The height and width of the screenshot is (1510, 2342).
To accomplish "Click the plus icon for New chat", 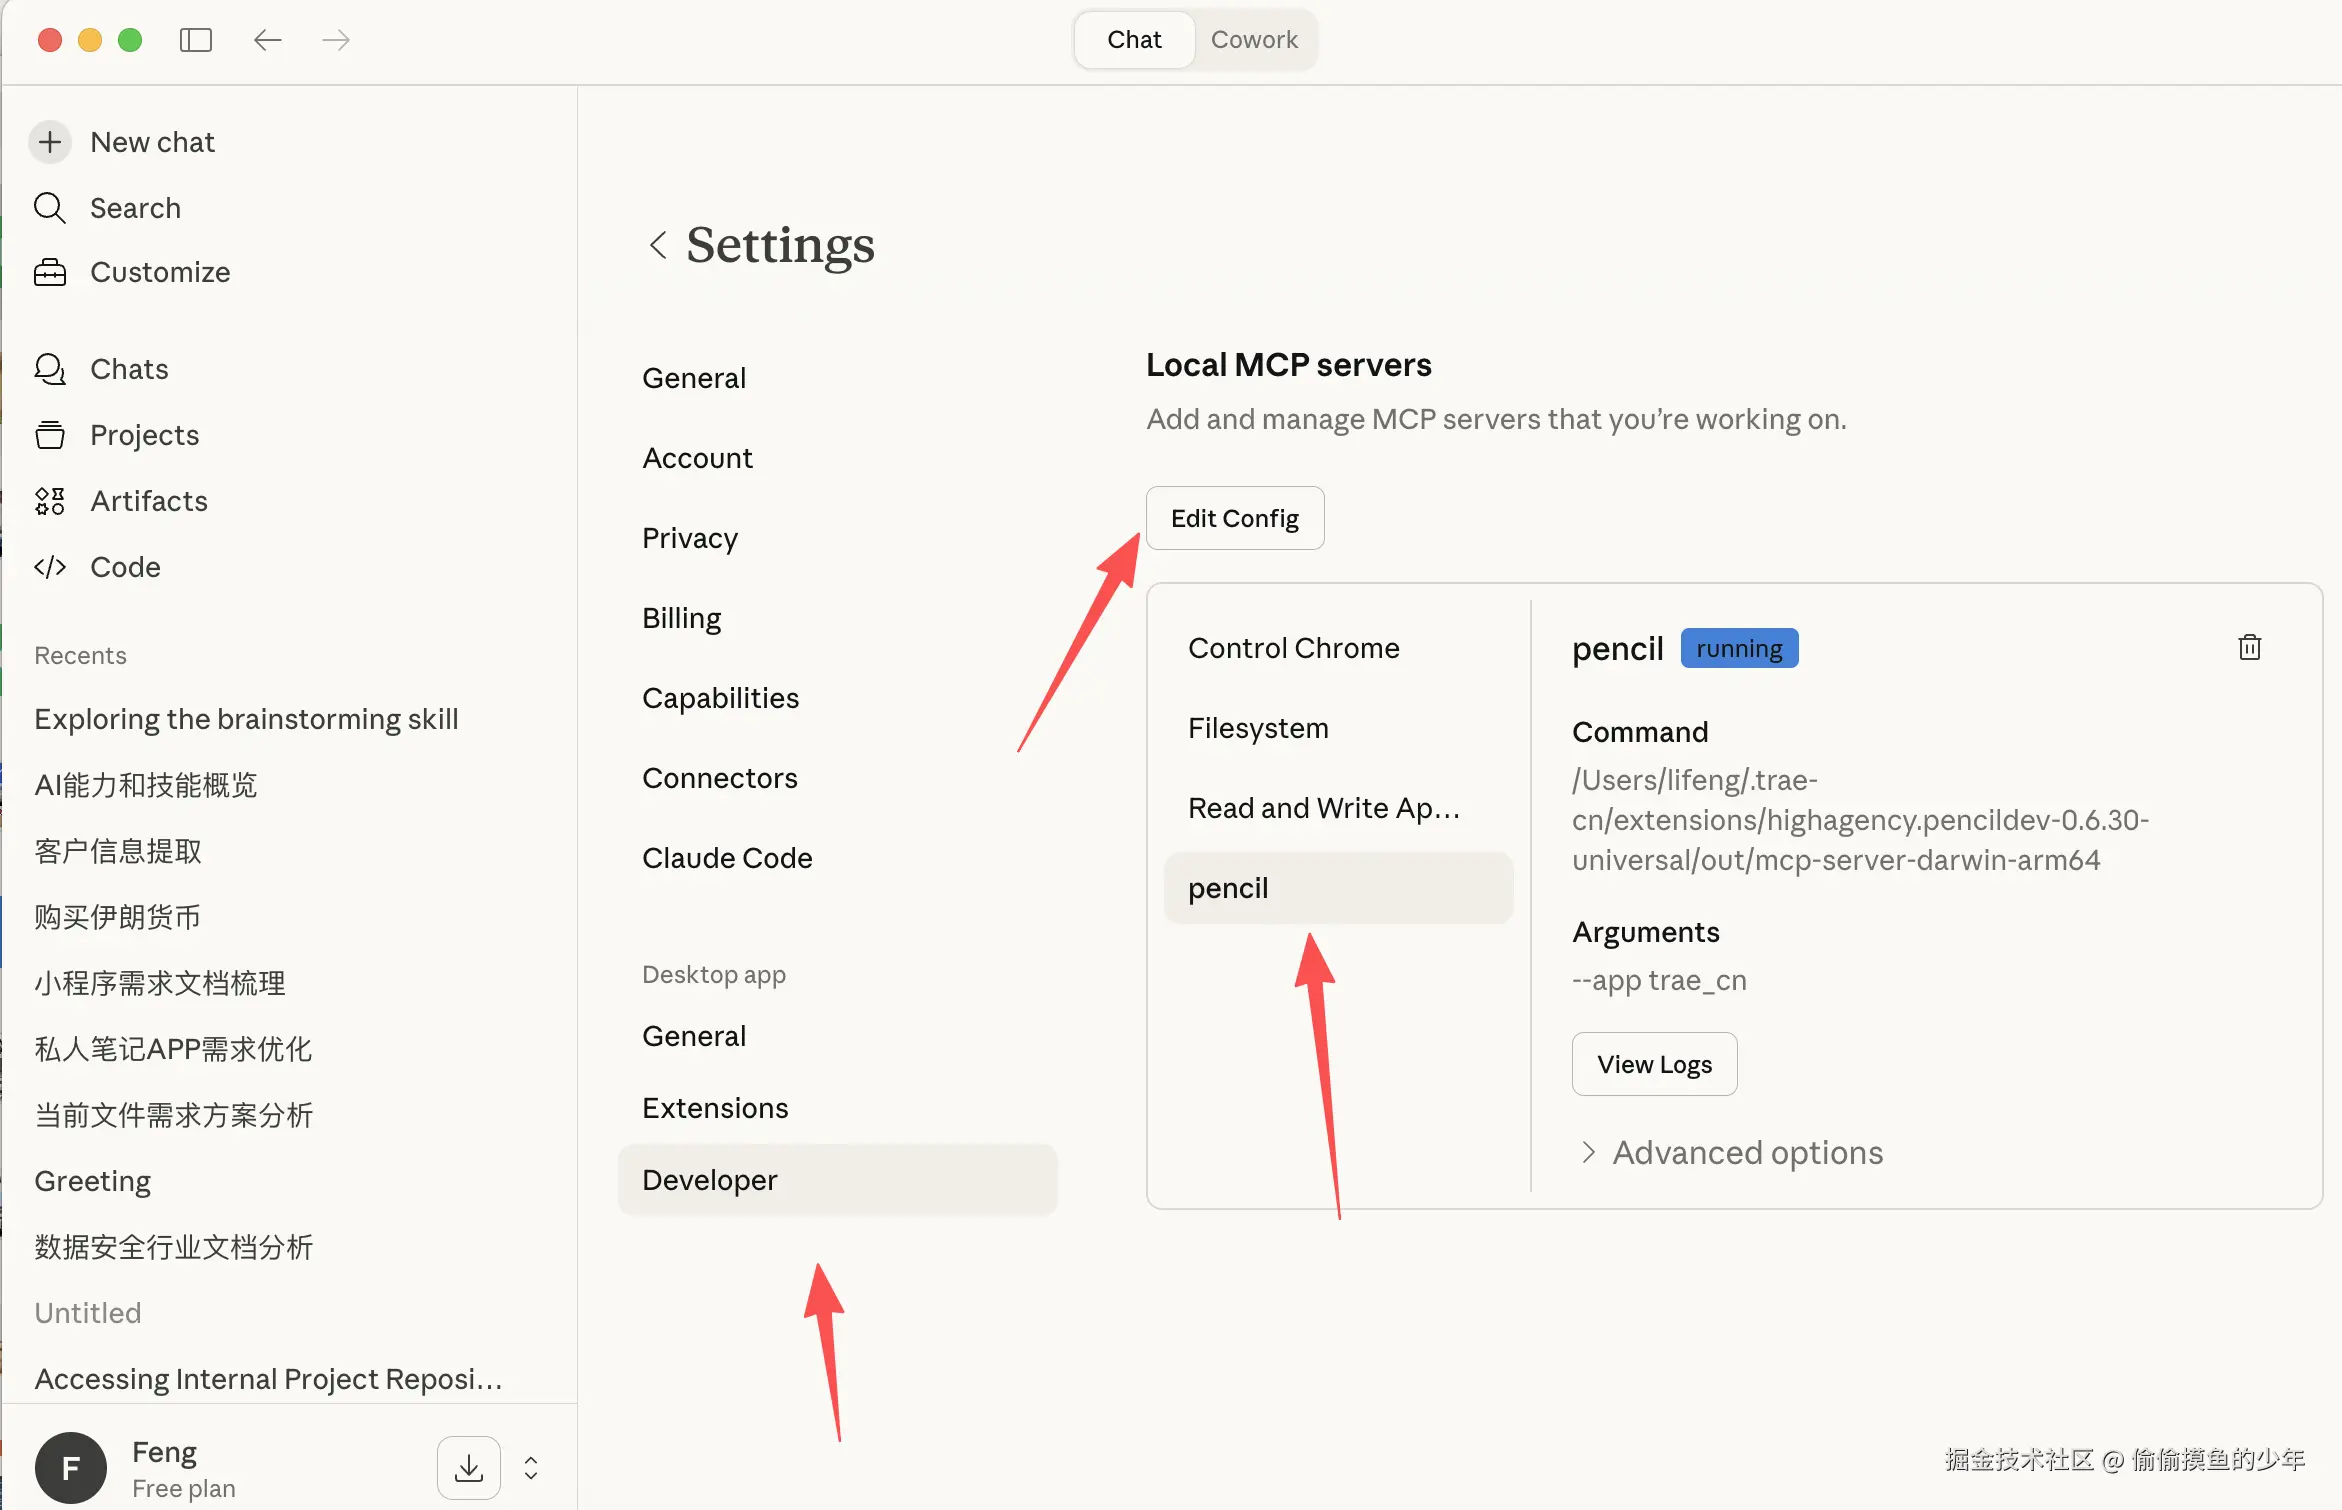I will point(50,142).
